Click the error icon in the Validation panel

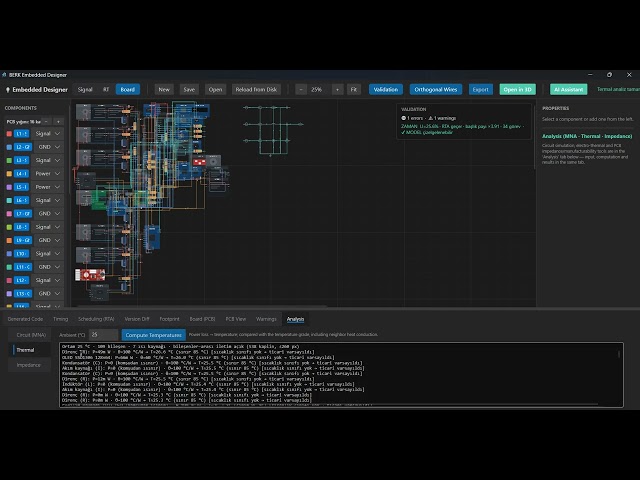(403, 118)
